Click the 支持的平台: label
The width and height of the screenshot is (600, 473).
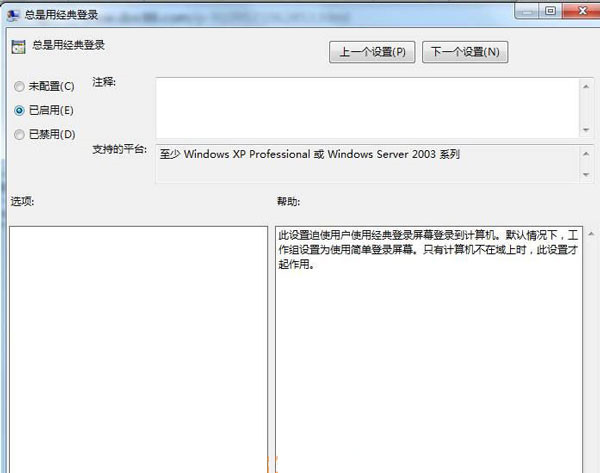(x=119, y=149)
